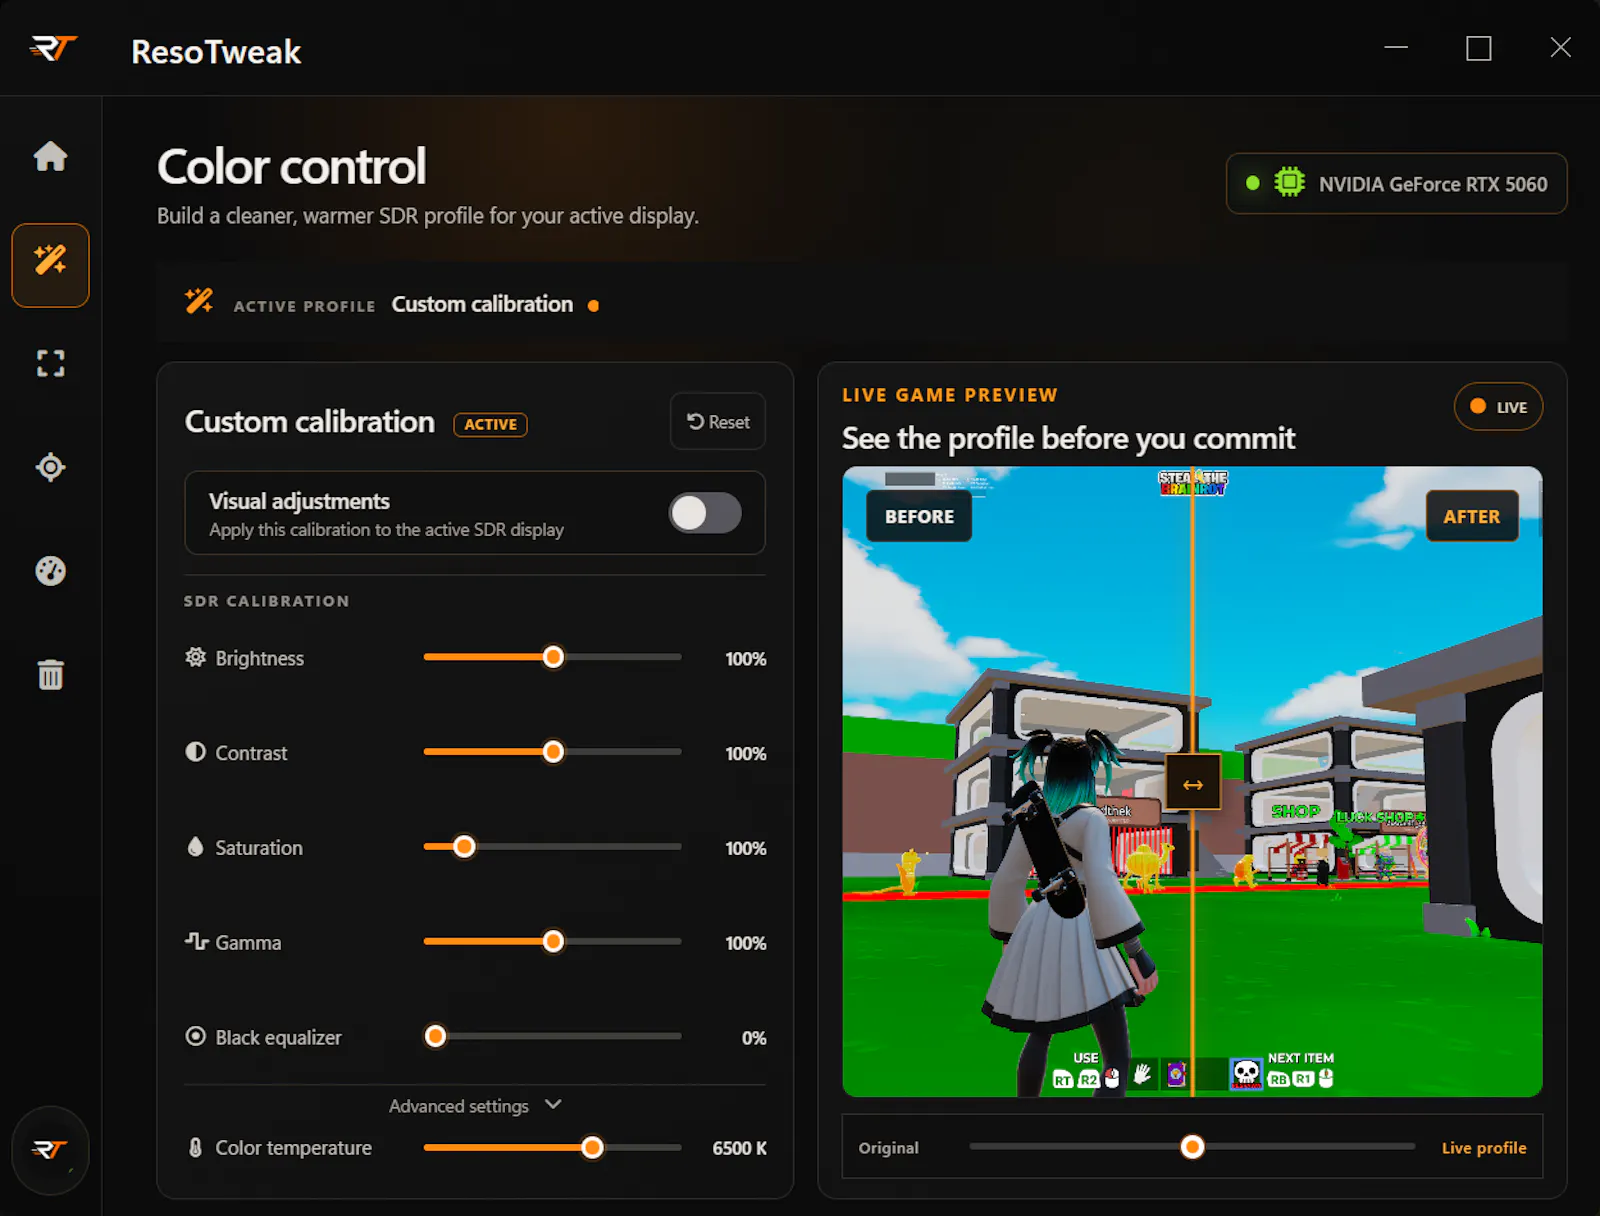Select the Color control magic wand sidebar icon
1600x1216 pixels.
pyautogui.click(x=50, y=265)
